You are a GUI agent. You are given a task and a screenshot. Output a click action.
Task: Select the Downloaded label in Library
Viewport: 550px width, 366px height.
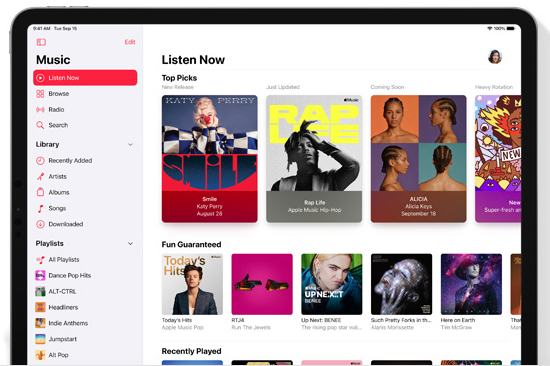pyautogui.click(x=66, y=224)
